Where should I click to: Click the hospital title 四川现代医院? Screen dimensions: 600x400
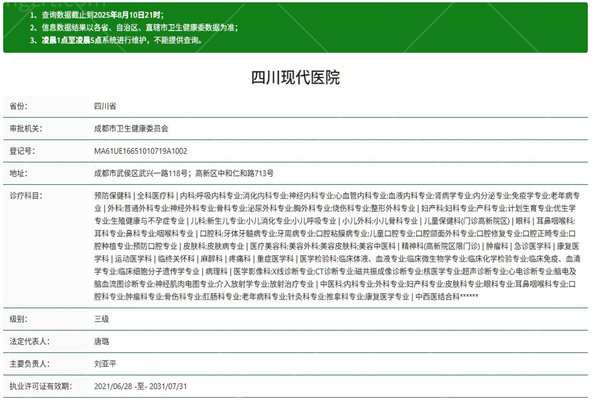tap(295, 77)
